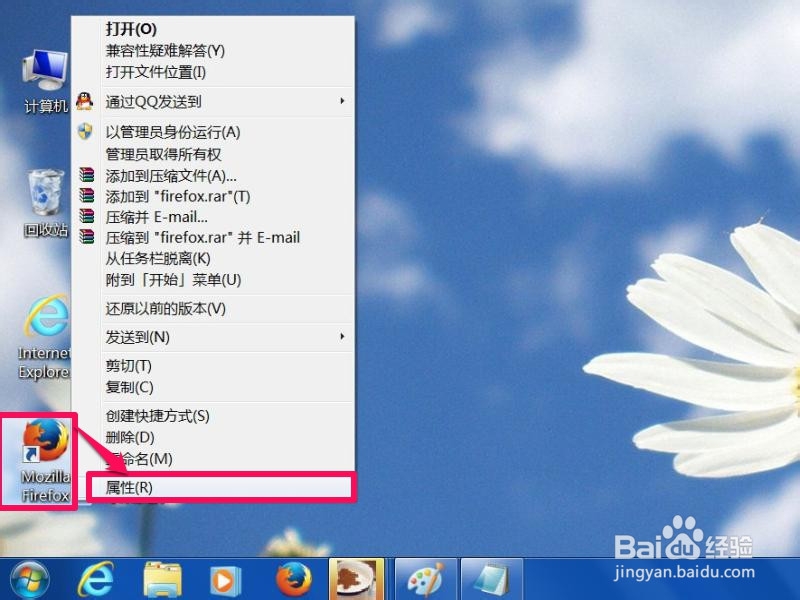
Task: Choose 重命名(M) from the menu
Action: tap(139, 459)
